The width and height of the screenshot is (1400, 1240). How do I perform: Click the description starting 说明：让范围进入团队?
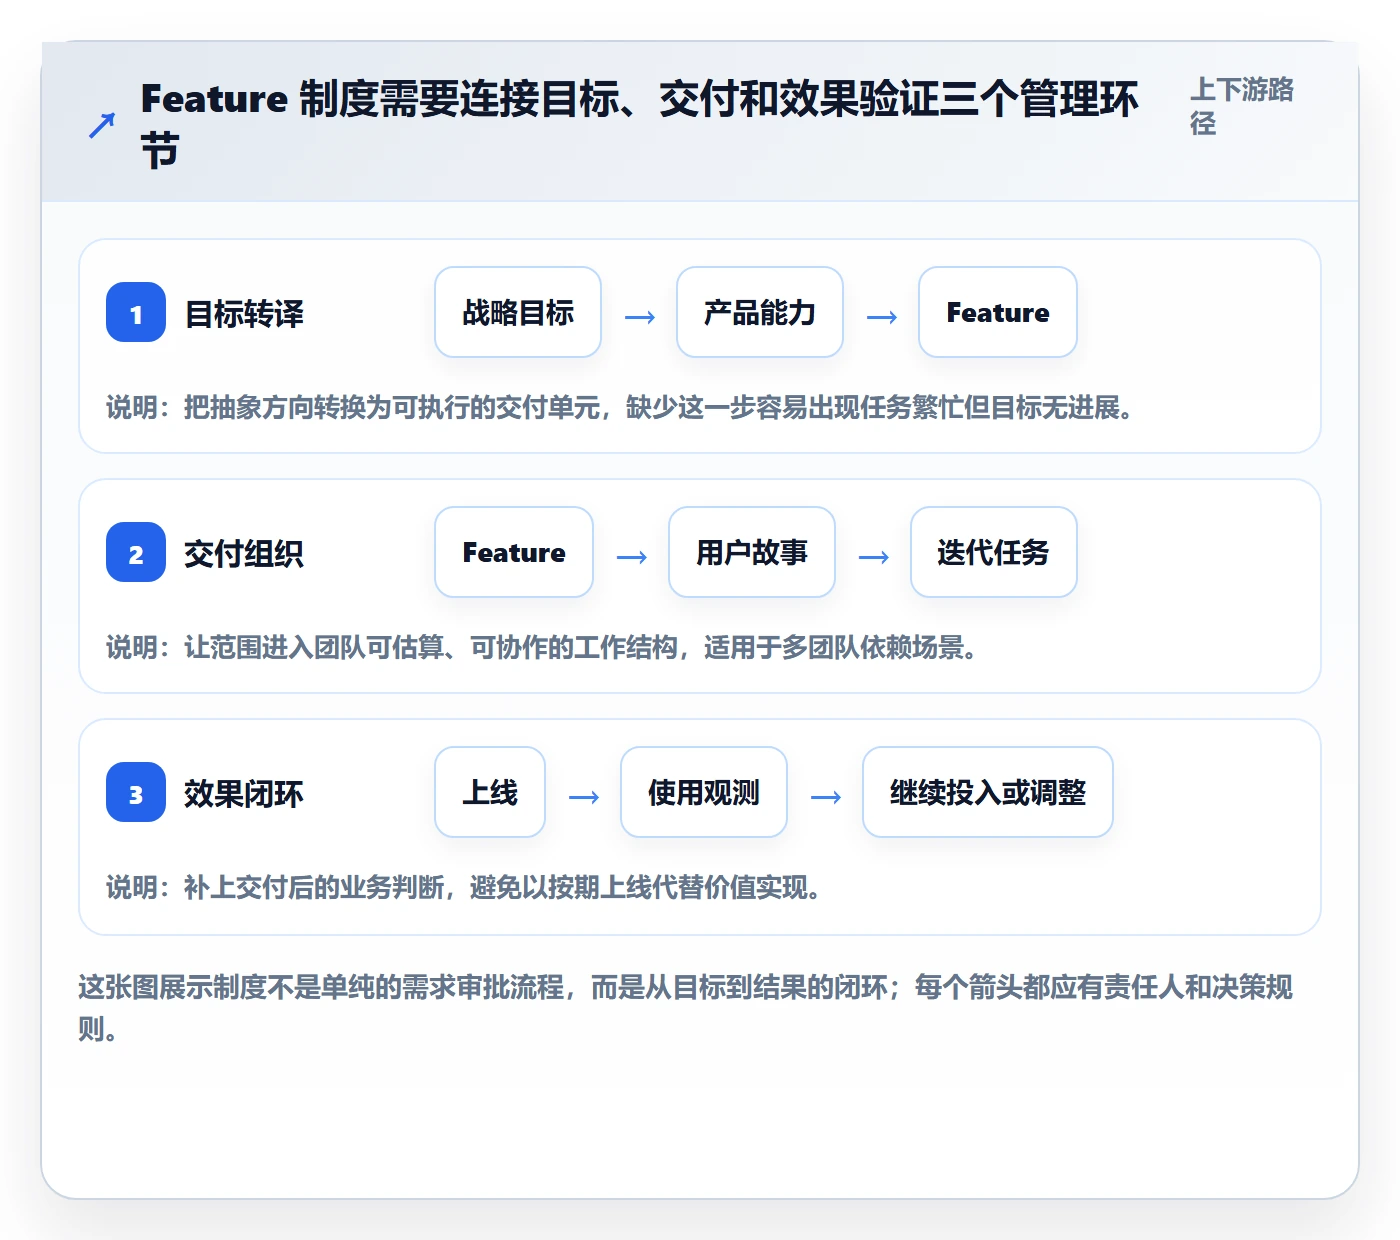[x=542, y=648]
